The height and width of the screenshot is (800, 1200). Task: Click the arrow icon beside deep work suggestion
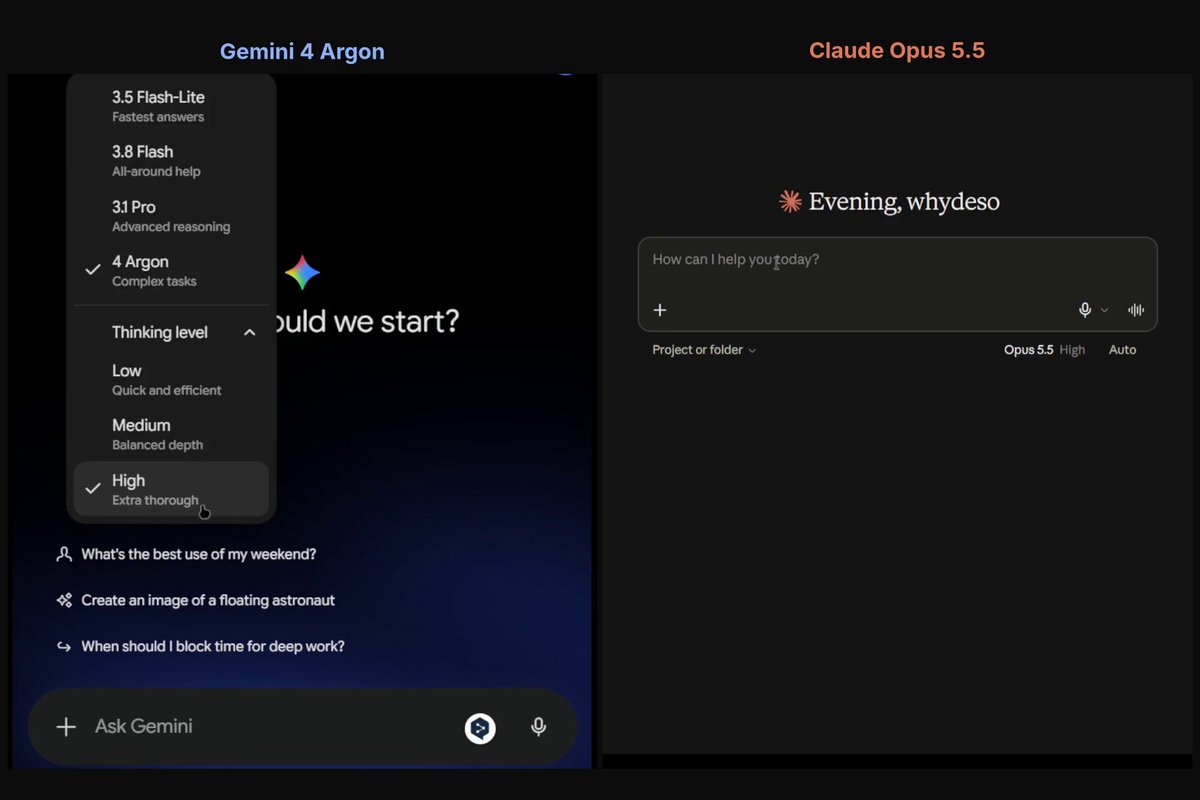[64, 646]
